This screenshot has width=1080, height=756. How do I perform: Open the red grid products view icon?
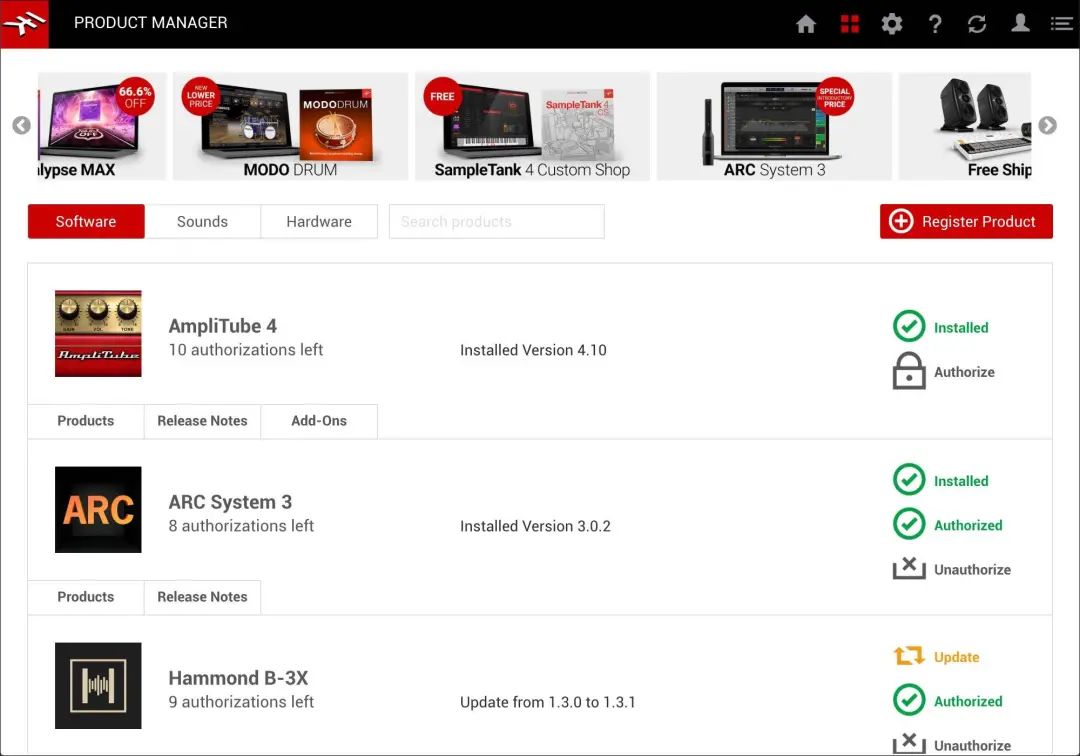pos(849,24)
